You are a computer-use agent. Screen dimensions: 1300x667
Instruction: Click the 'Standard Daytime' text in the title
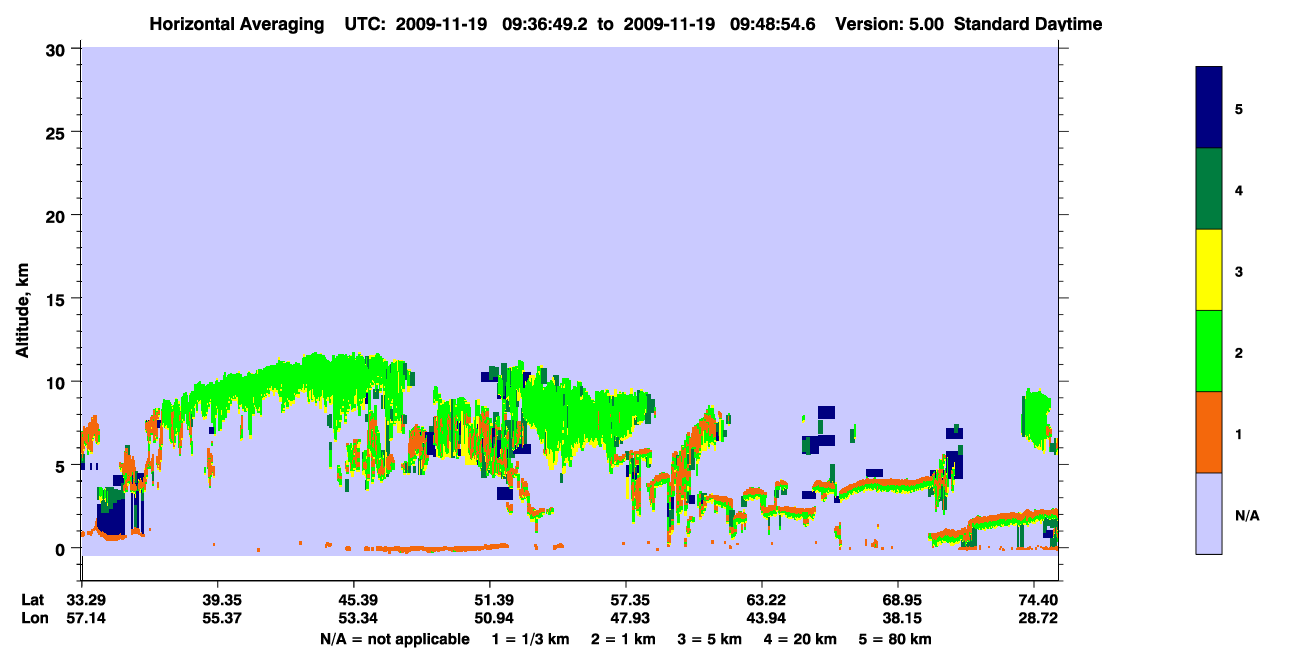pos(1028,24)
